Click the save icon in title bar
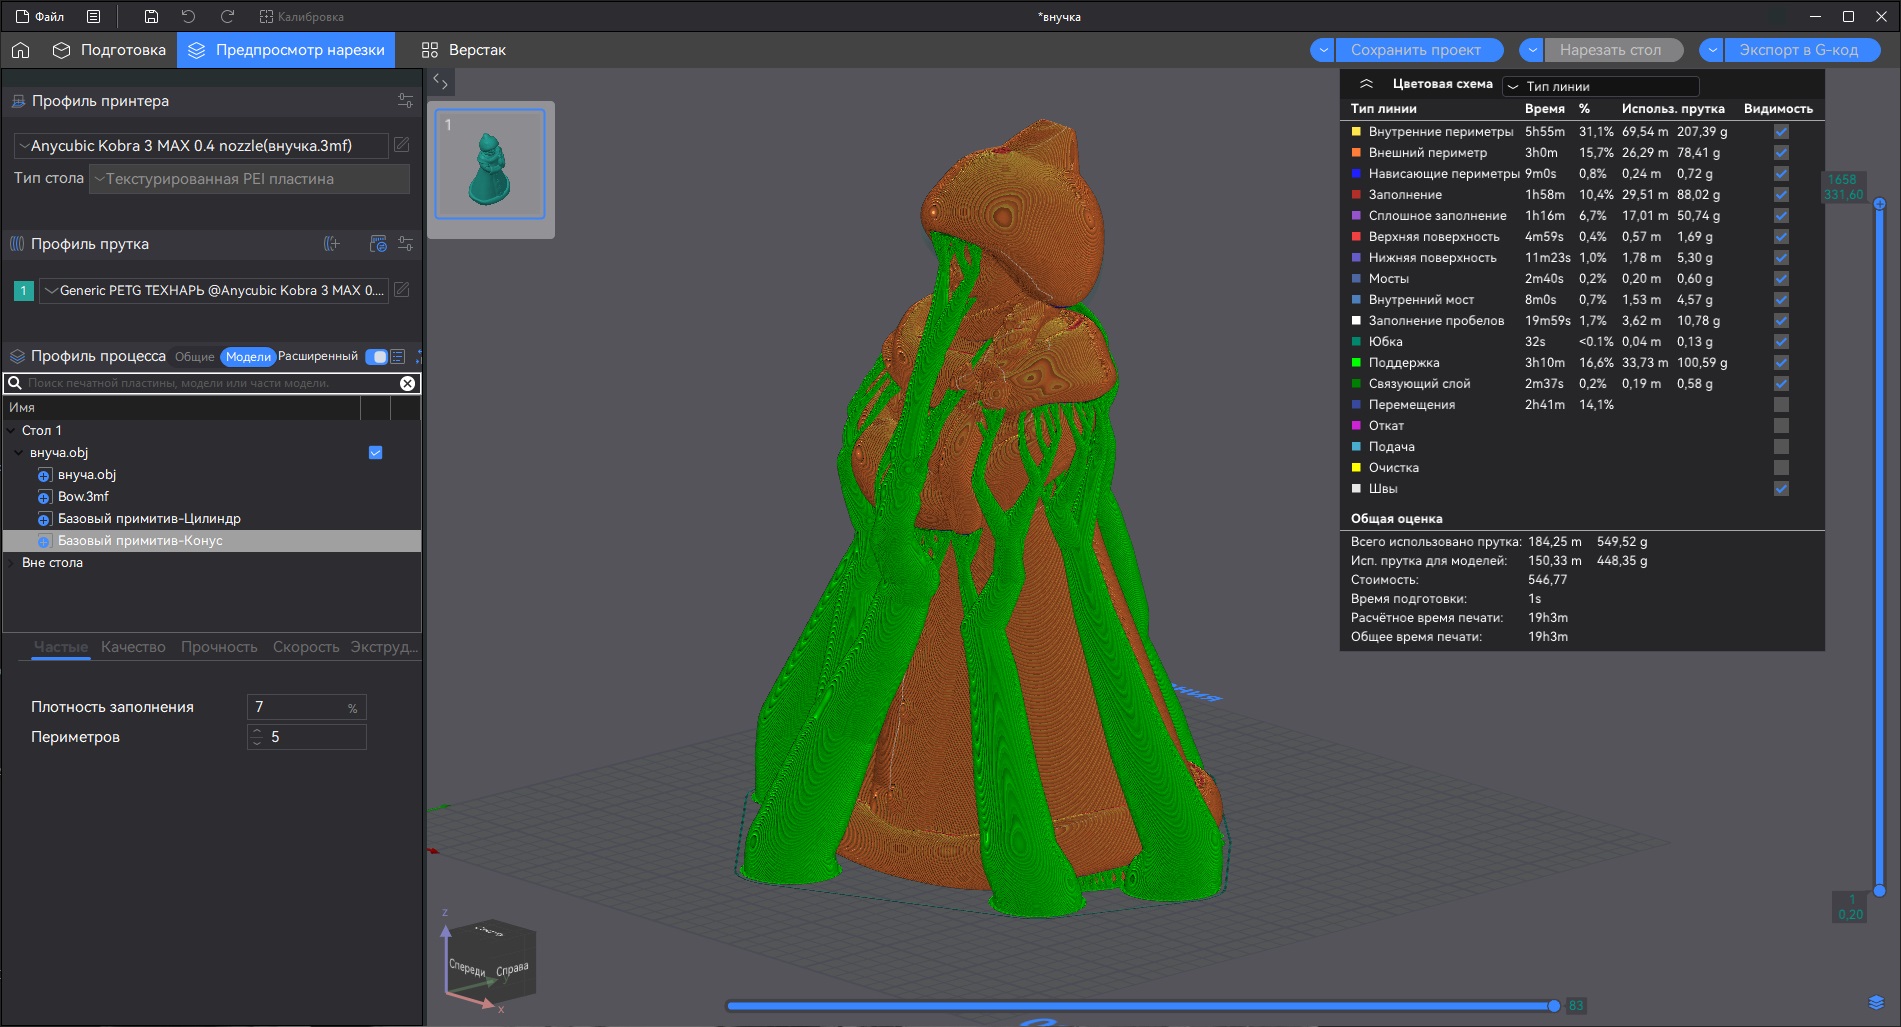This screenshot has width=1901, height=1027. (151, 16)
